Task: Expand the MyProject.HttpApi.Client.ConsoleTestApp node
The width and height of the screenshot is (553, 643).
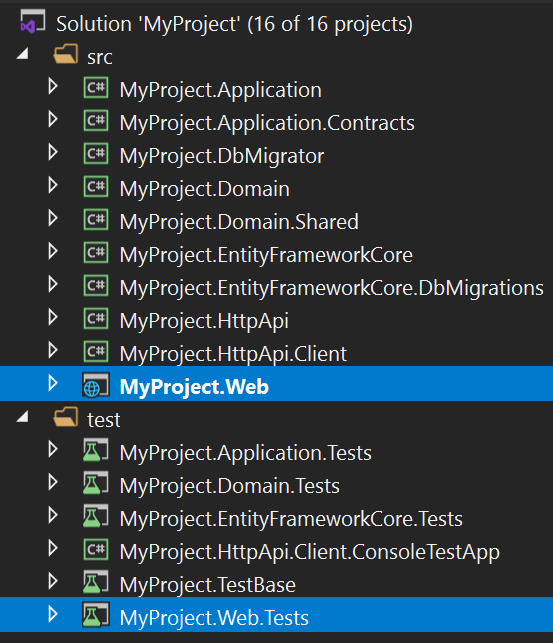Action: point(53,548)
